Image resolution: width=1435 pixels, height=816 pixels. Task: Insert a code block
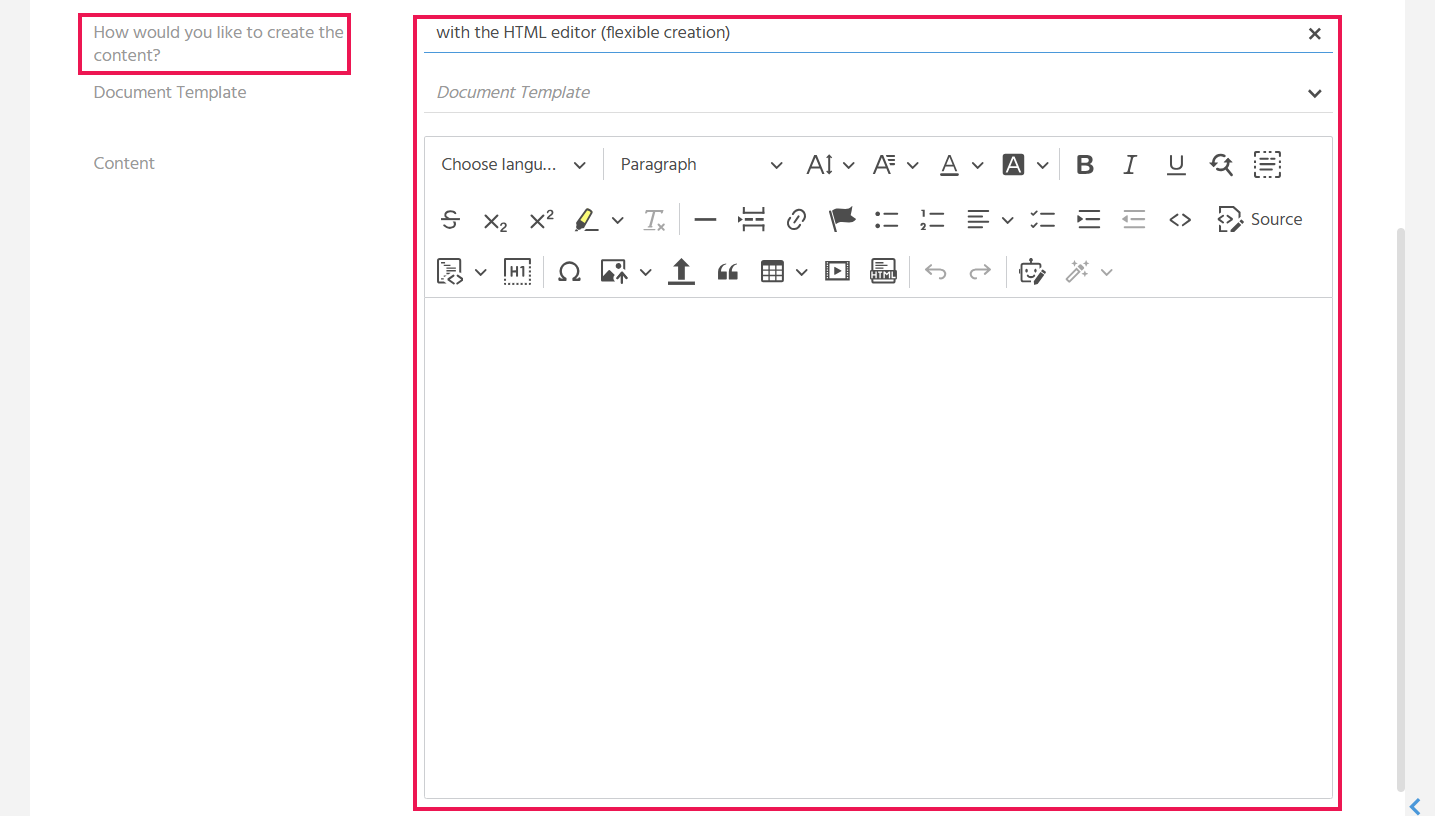point(451,272)
